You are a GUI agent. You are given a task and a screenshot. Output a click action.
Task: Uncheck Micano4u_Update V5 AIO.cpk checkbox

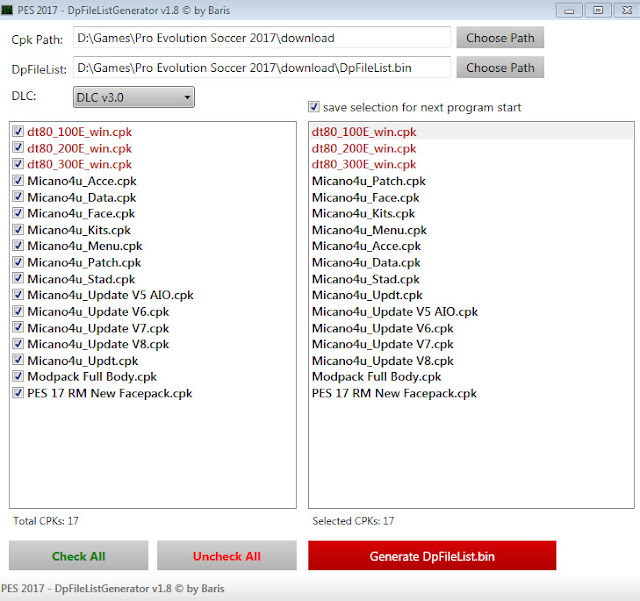(18, 294)
